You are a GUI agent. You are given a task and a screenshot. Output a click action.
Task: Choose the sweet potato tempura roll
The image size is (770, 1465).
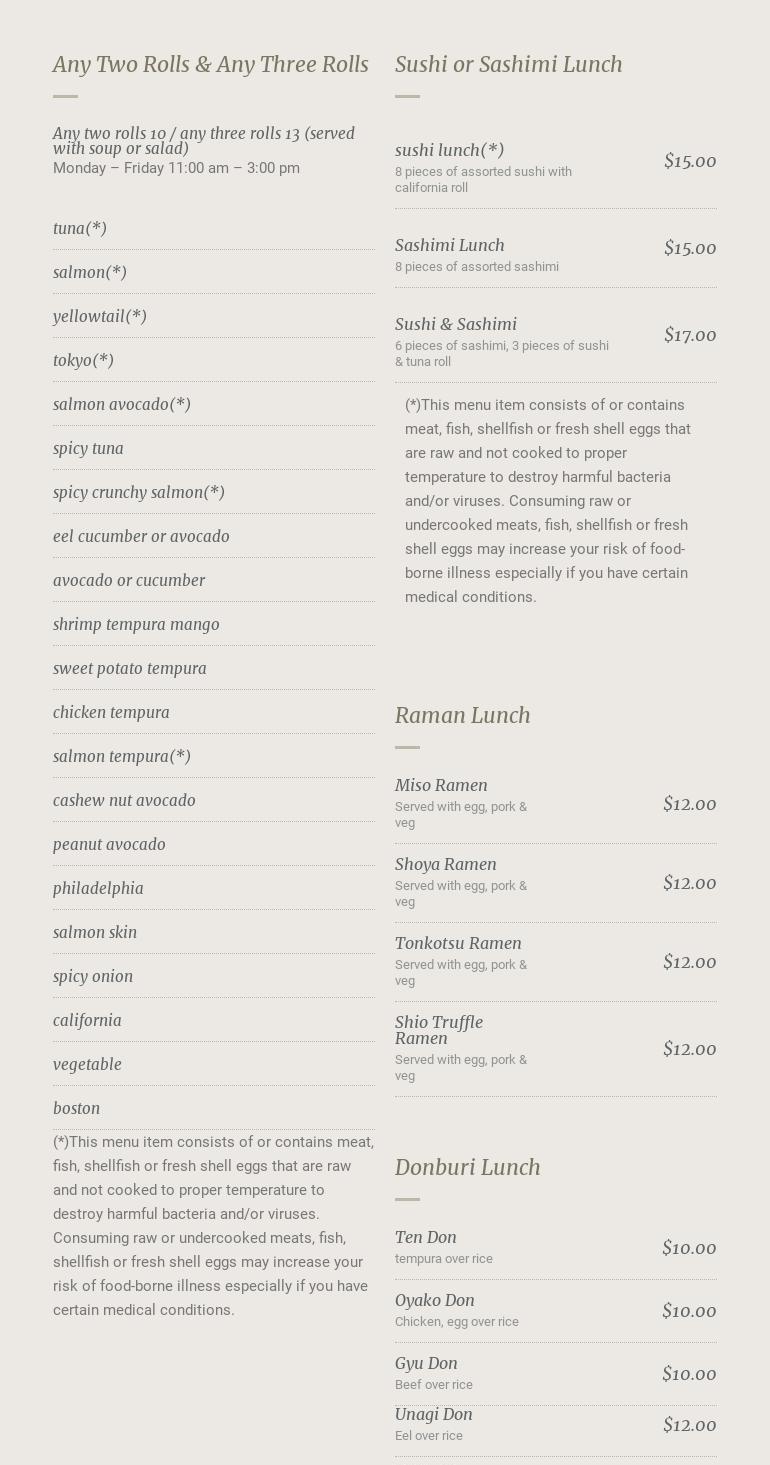(x=130, y=669)
